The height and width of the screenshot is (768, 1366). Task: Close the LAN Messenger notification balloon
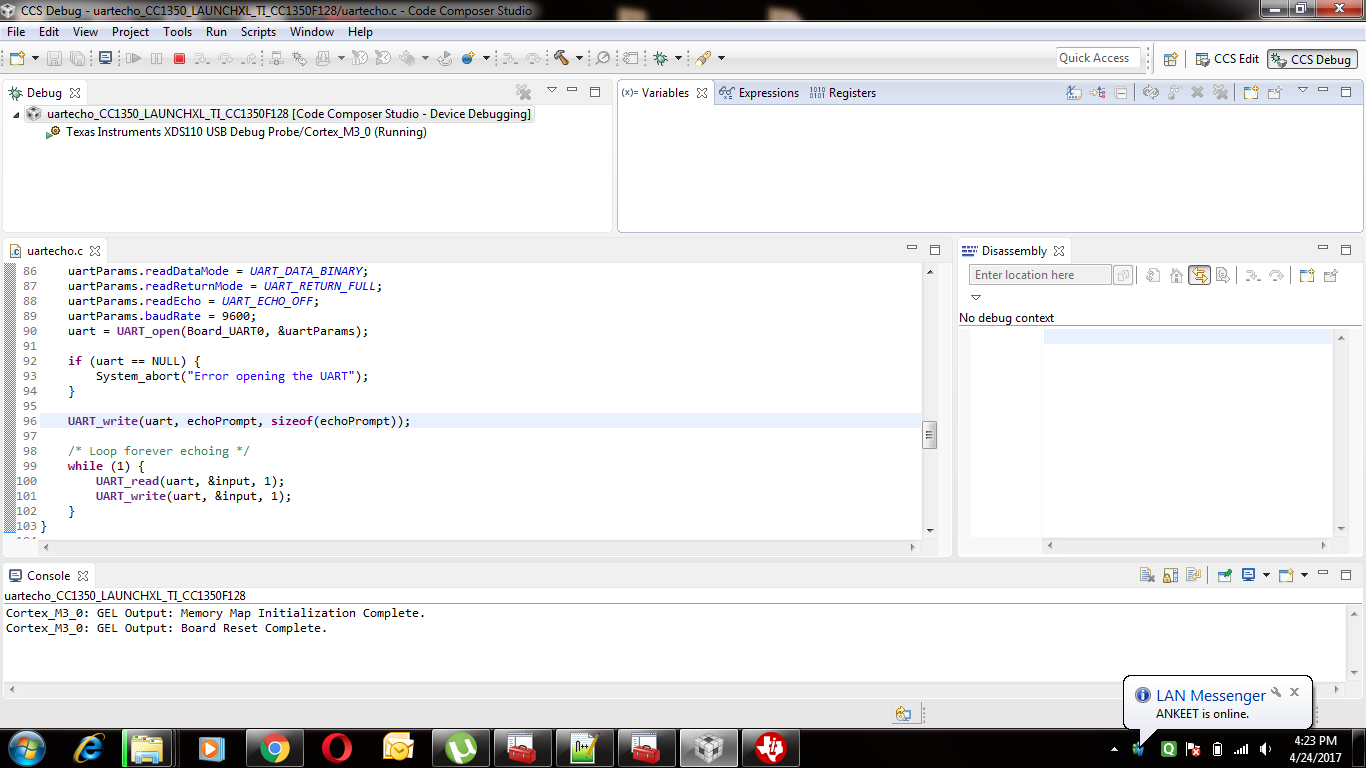pos(1294,691)
